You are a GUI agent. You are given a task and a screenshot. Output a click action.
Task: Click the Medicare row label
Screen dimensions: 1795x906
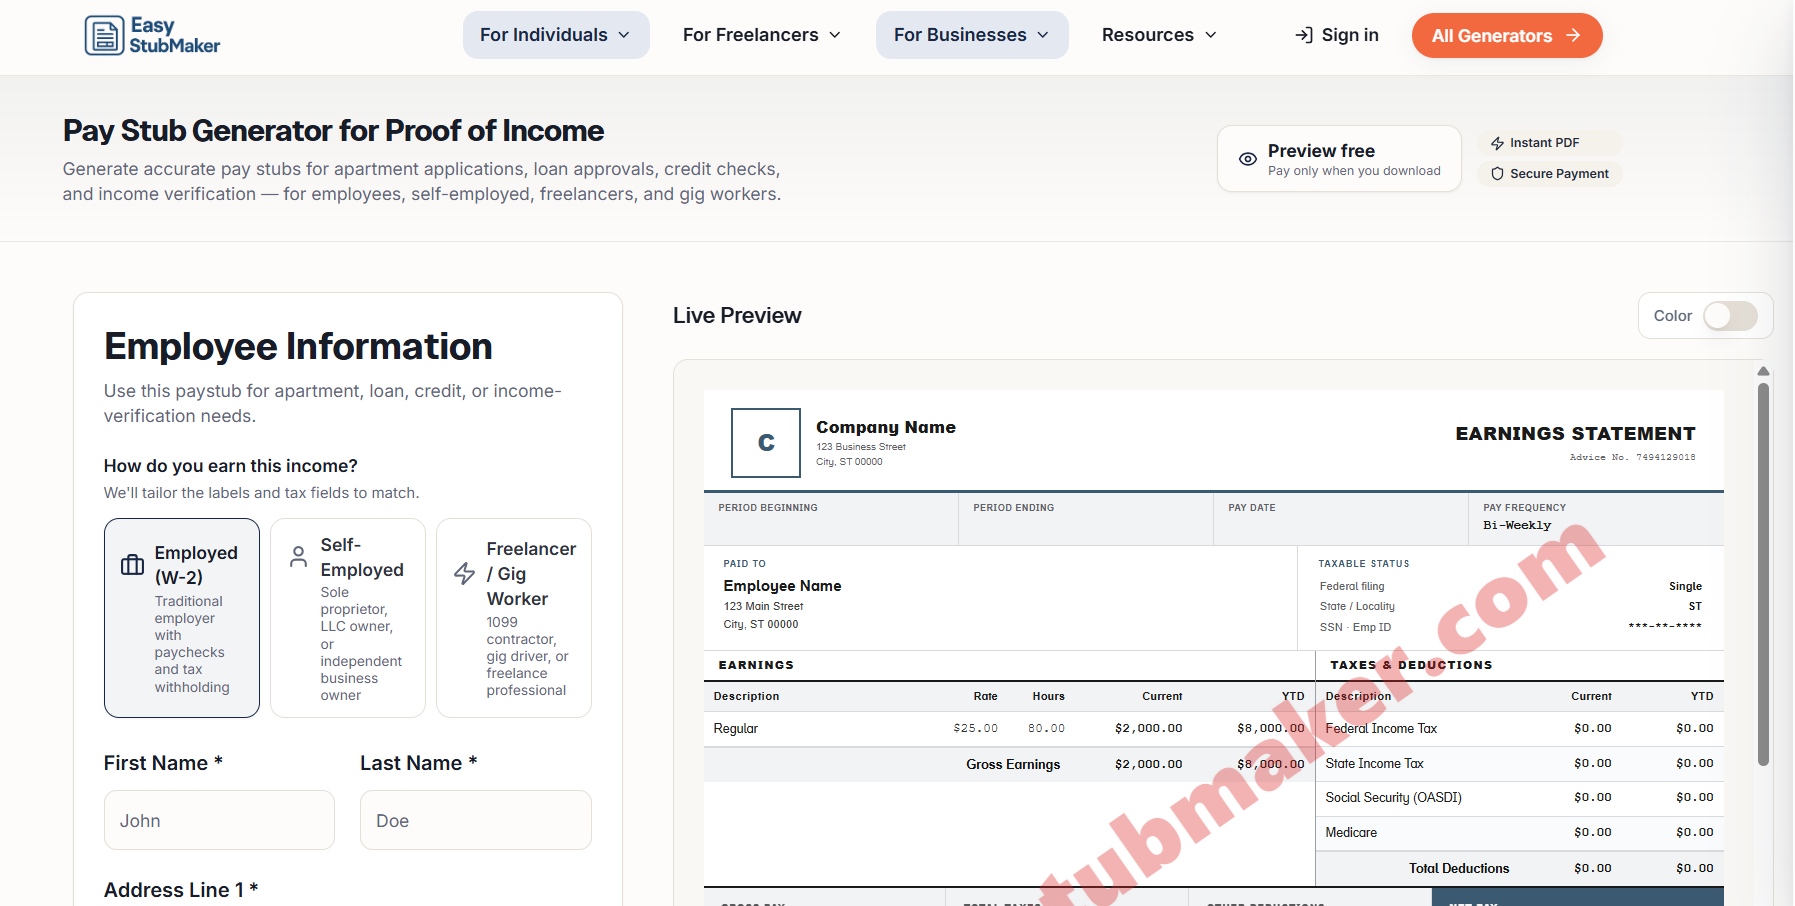[1351, 833]
